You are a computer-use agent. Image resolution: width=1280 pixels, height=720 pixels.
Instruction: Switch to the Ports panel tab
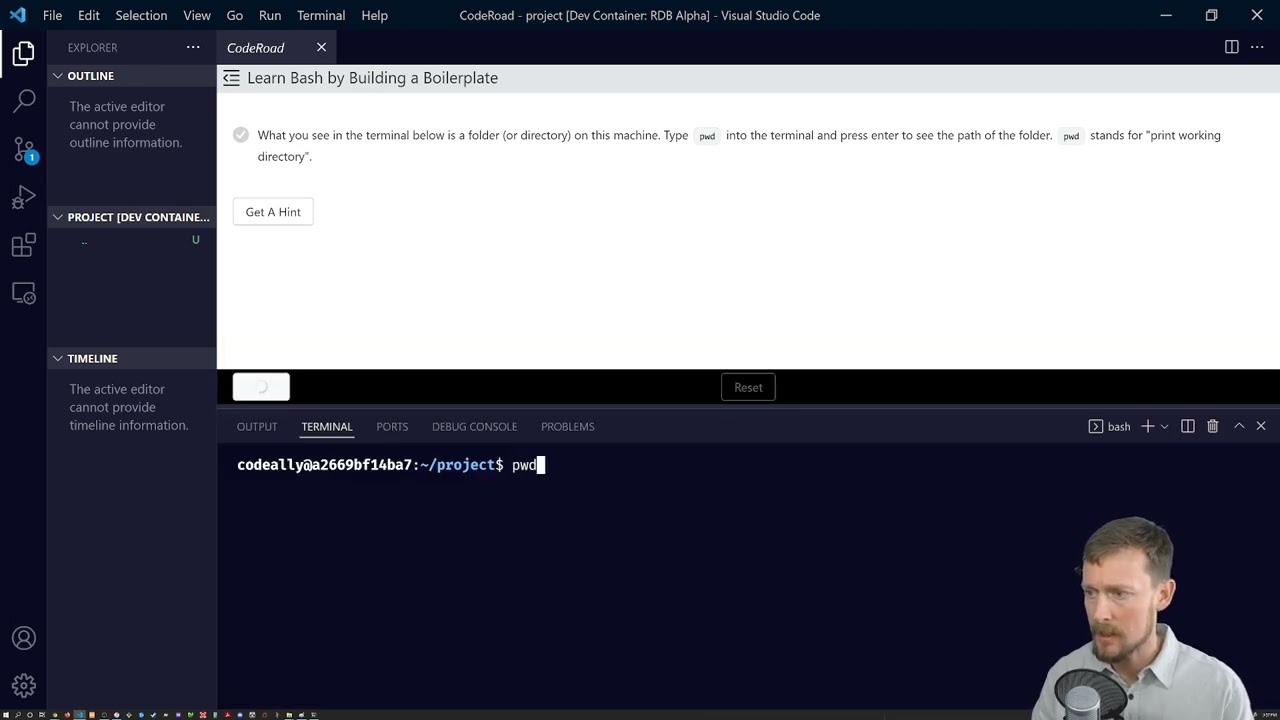[x=392, y=426]
